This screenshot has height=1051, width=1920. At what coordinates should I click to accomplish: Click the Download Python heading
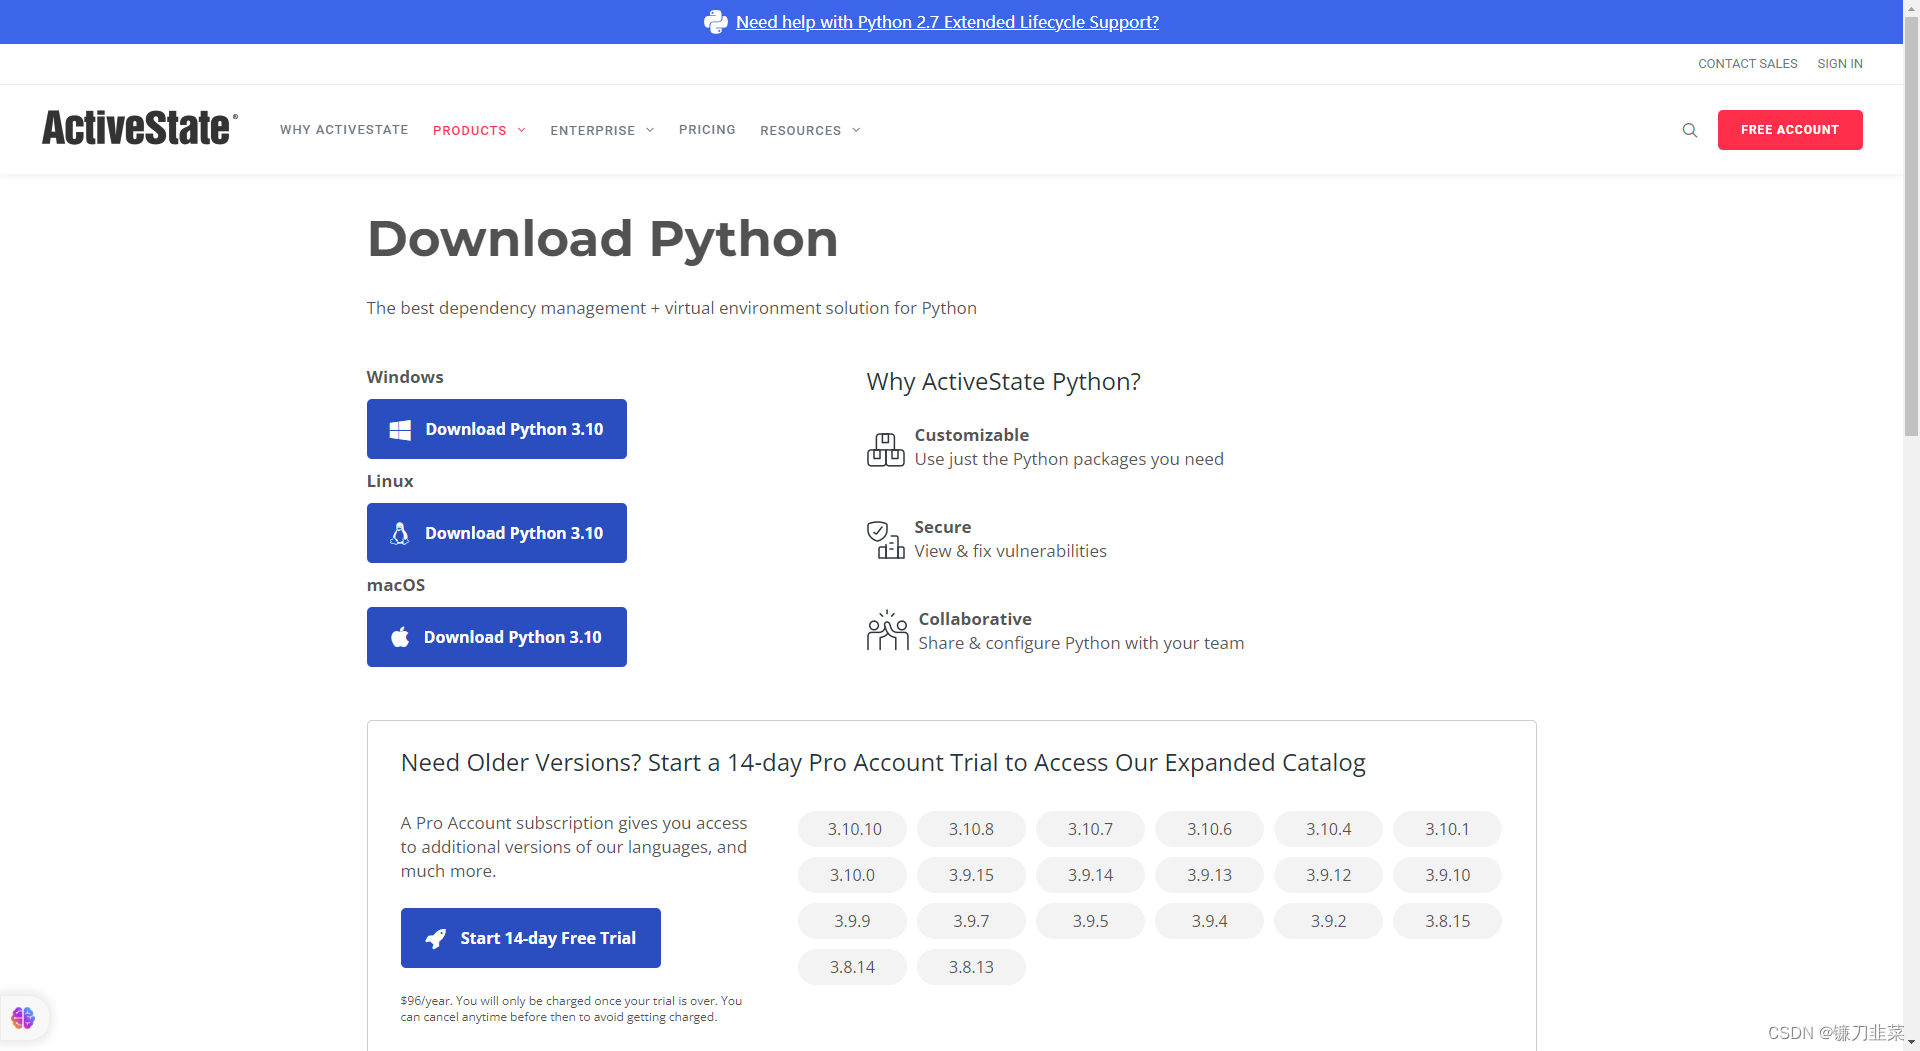coord(603,239)
